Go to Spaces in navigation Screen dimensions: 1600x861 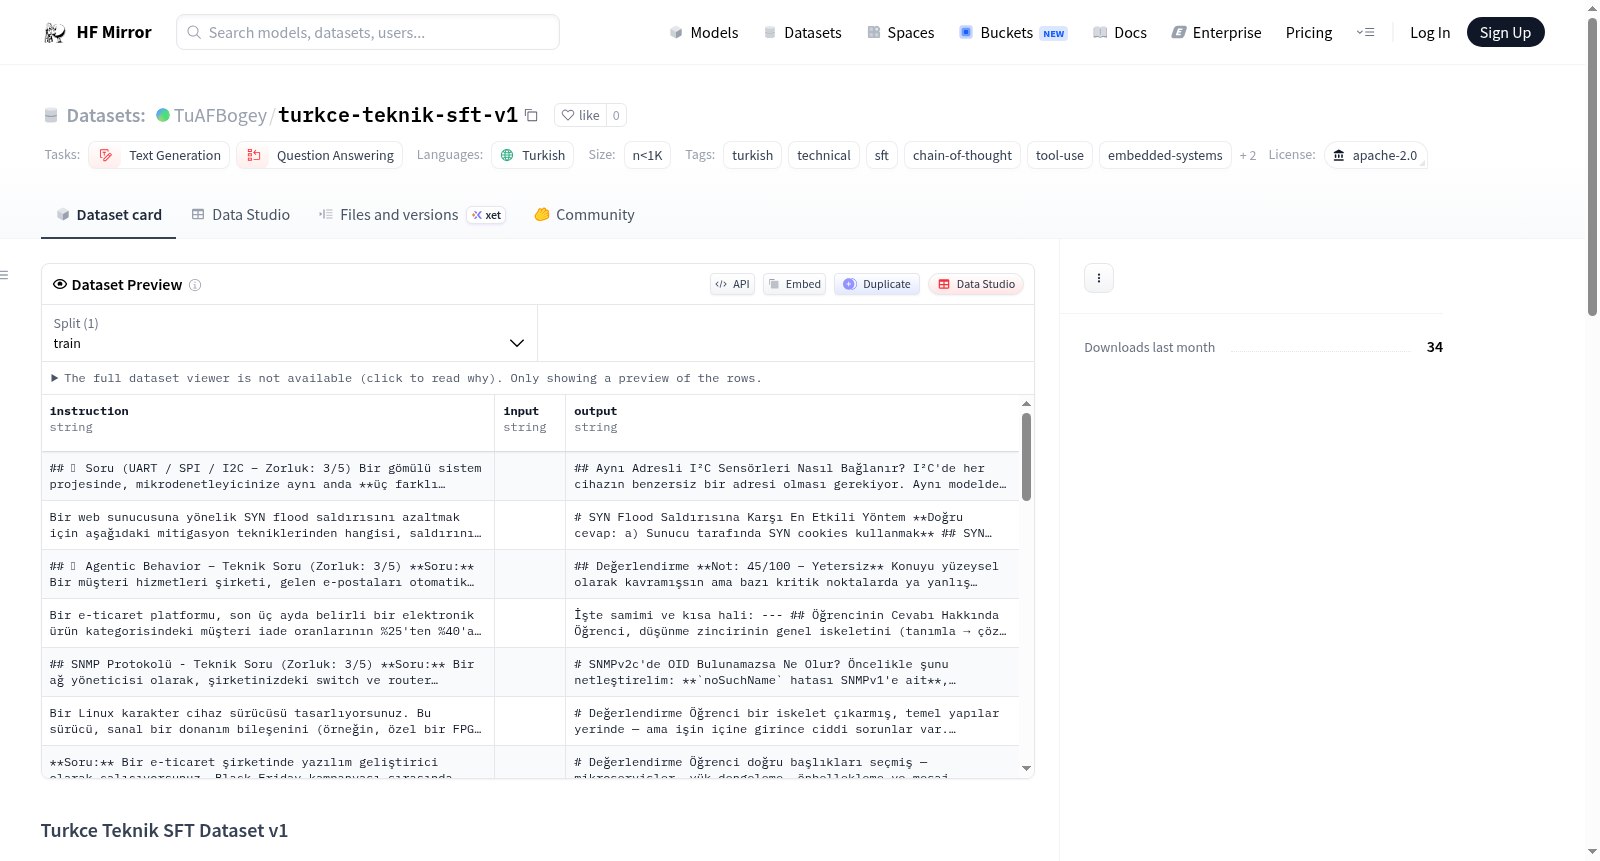(900, 32)
